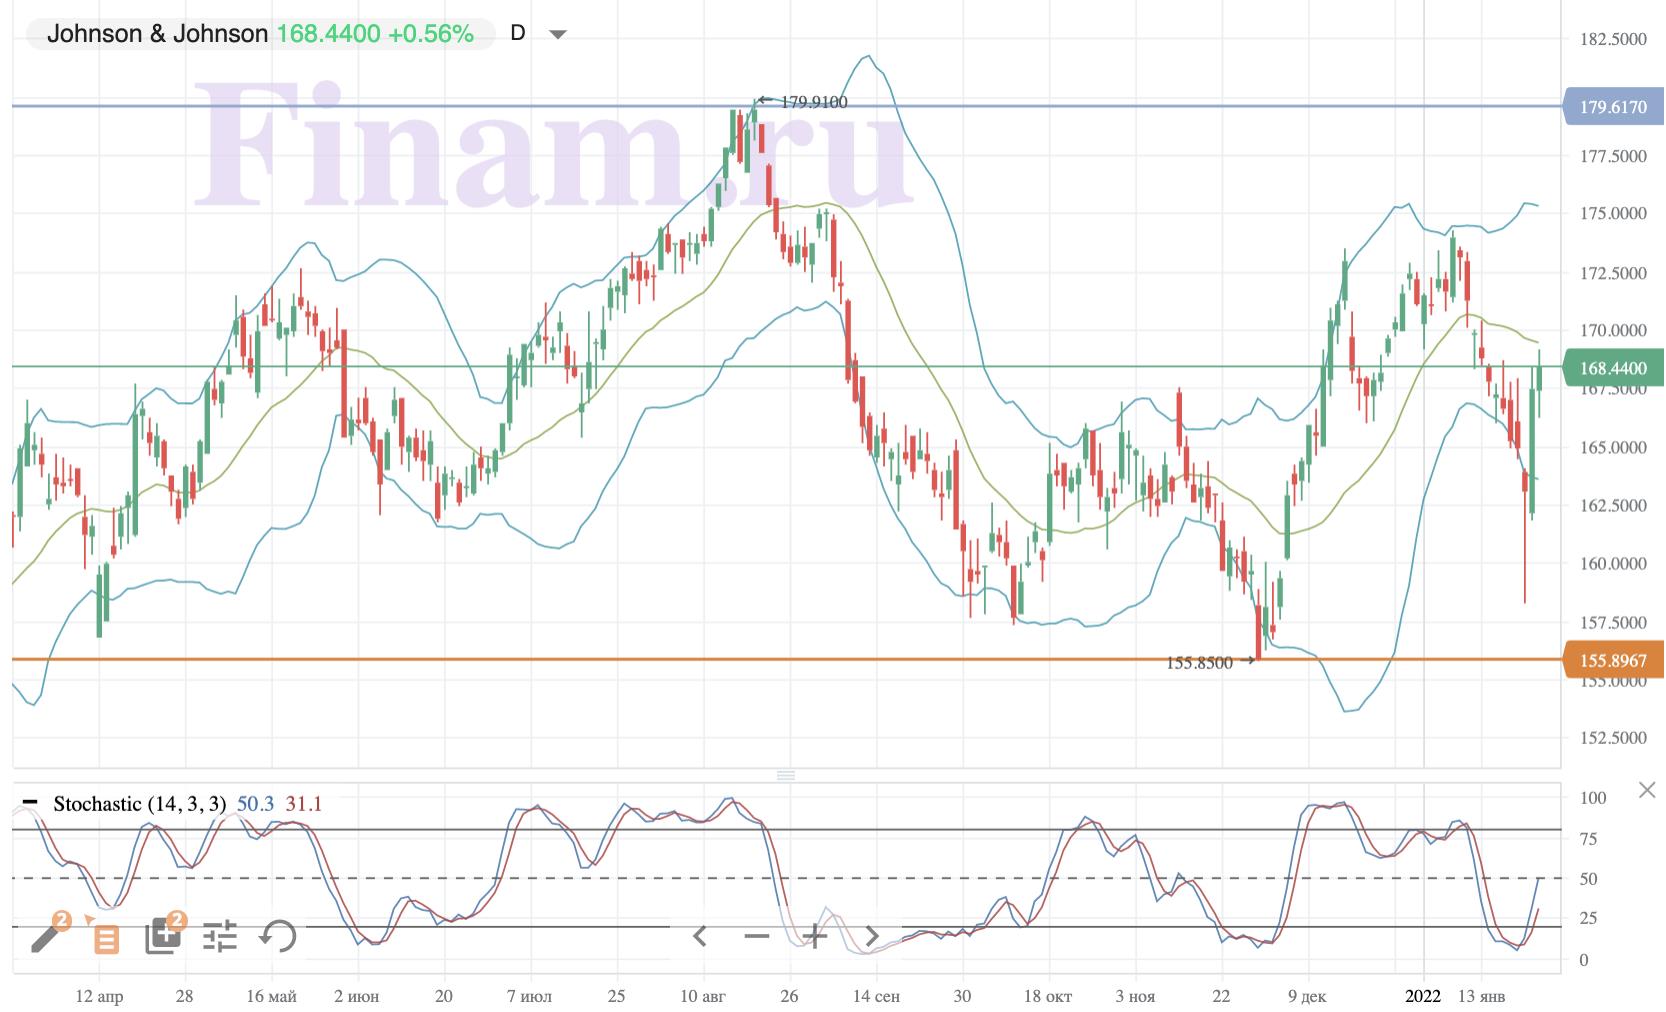Click the 12 апр date label
1666x1012 pixels.
[99, 996]
